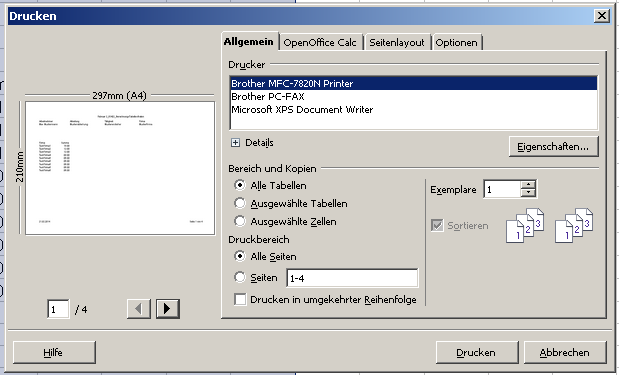
Task: Open the Optionen tab
Action: pos(456,43)
